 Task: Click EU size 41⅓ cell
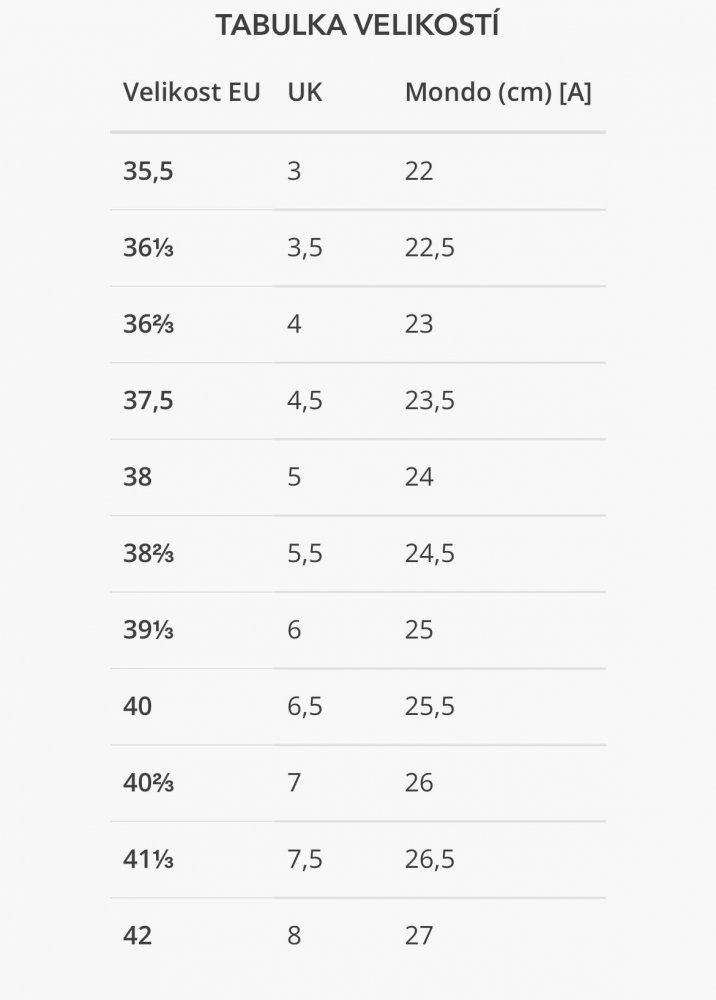[149, 860]
